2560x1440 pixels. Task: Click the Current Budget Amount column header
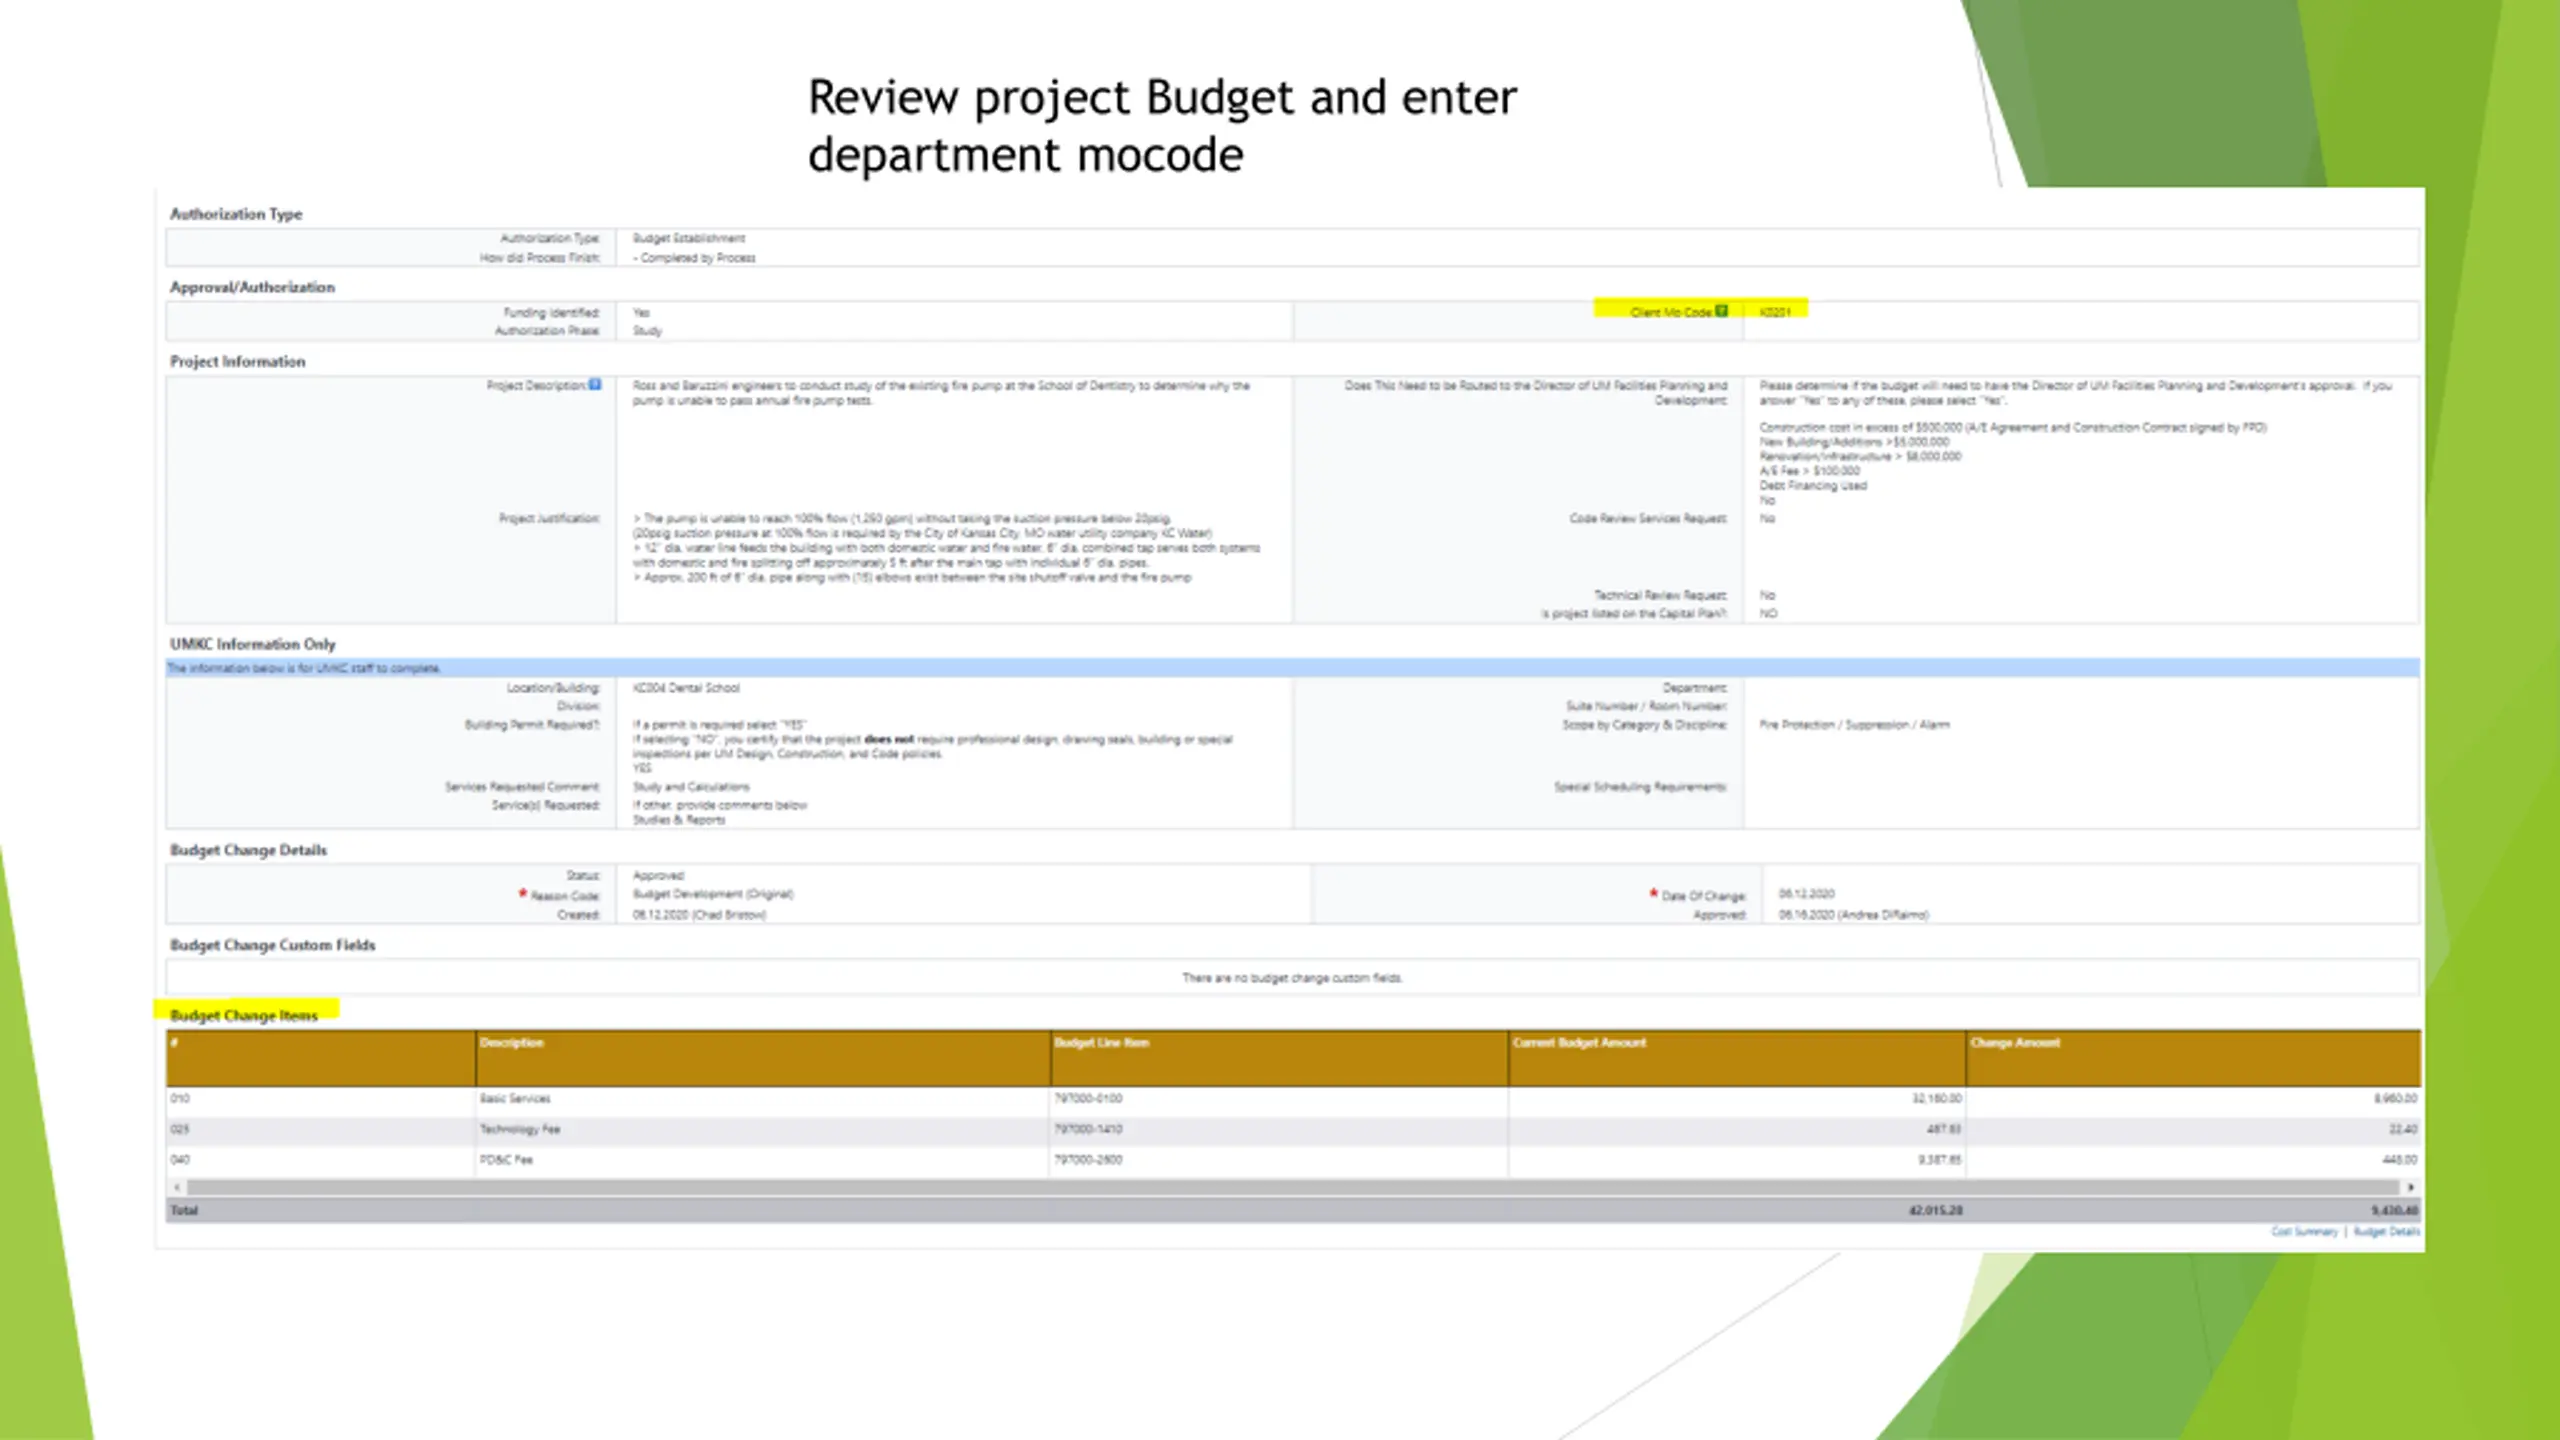click(1579, 1043)
